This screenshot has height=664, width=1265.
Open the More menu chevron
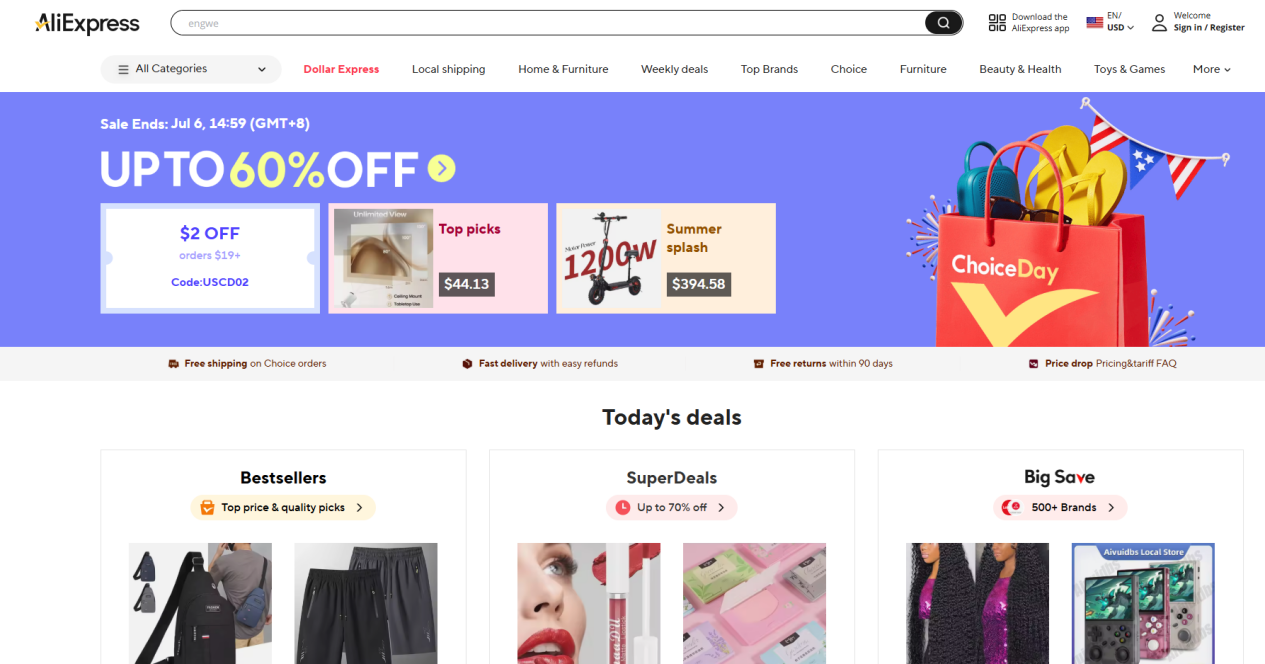1227,70
